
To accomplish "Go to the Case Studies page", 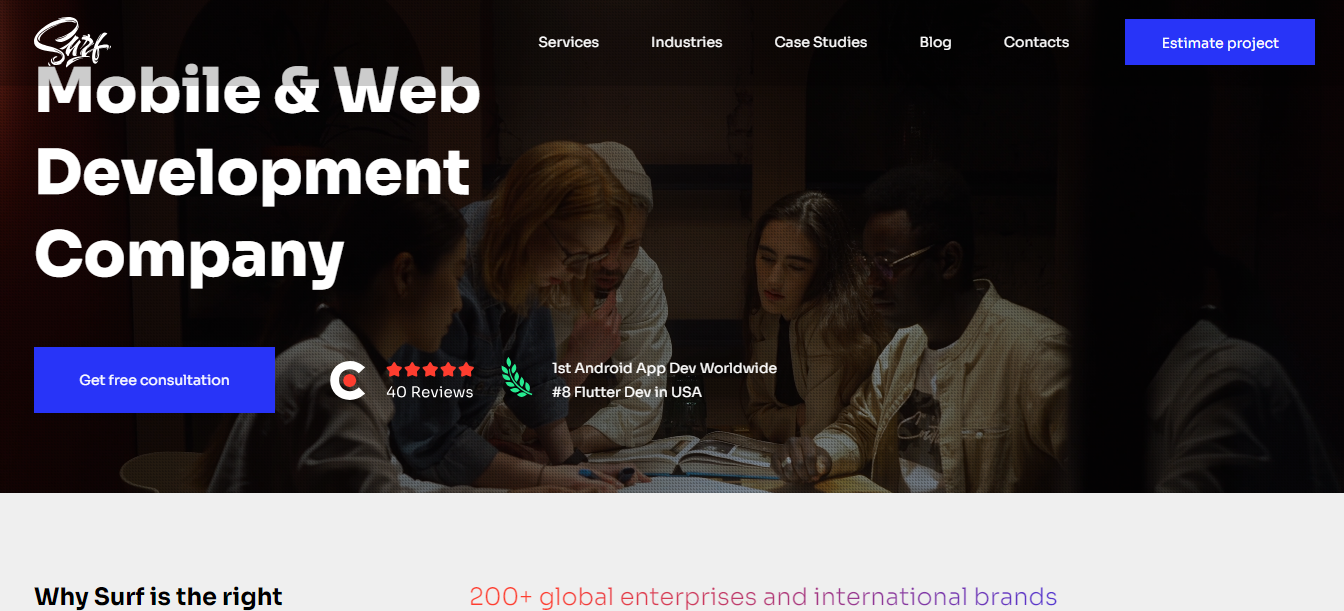I will click(820, 42).
